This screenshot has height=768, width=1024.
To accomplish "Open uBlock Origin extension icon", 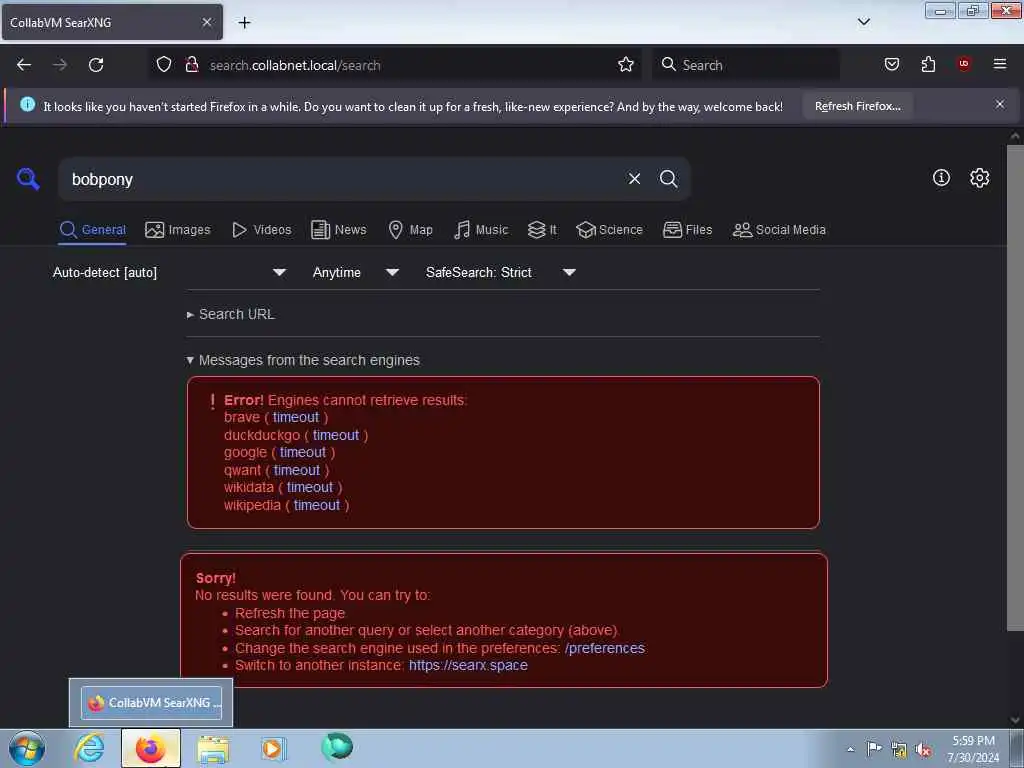I will pyautogui.click(x=964, y=63).
